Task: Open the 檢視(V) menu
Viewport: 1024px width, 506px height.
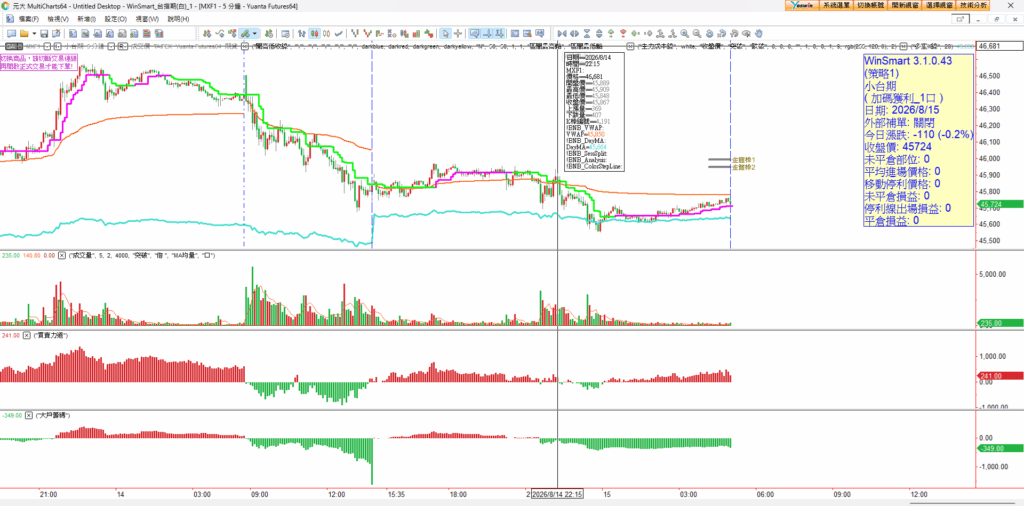Action: [x=58, y=19]
